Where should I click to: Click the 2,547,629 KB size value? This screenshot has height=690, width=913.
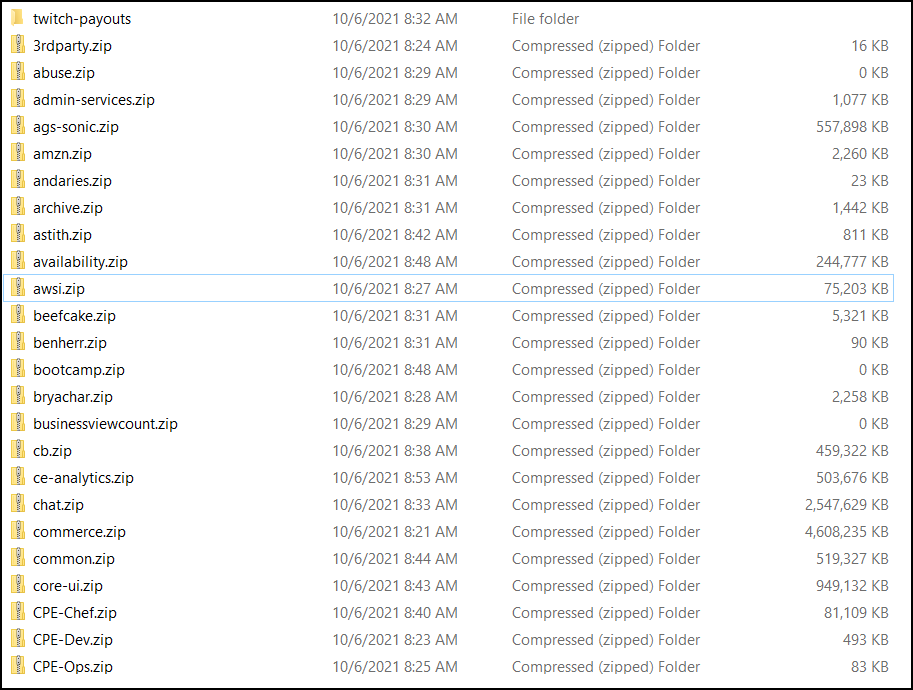click(847, 505)
